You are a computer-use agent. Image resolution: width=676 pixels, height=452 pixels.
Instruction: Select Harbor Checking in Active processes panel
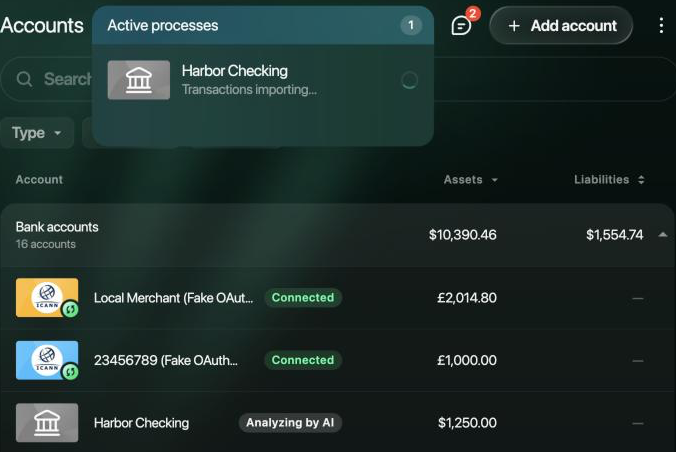(x=263, y=80)
